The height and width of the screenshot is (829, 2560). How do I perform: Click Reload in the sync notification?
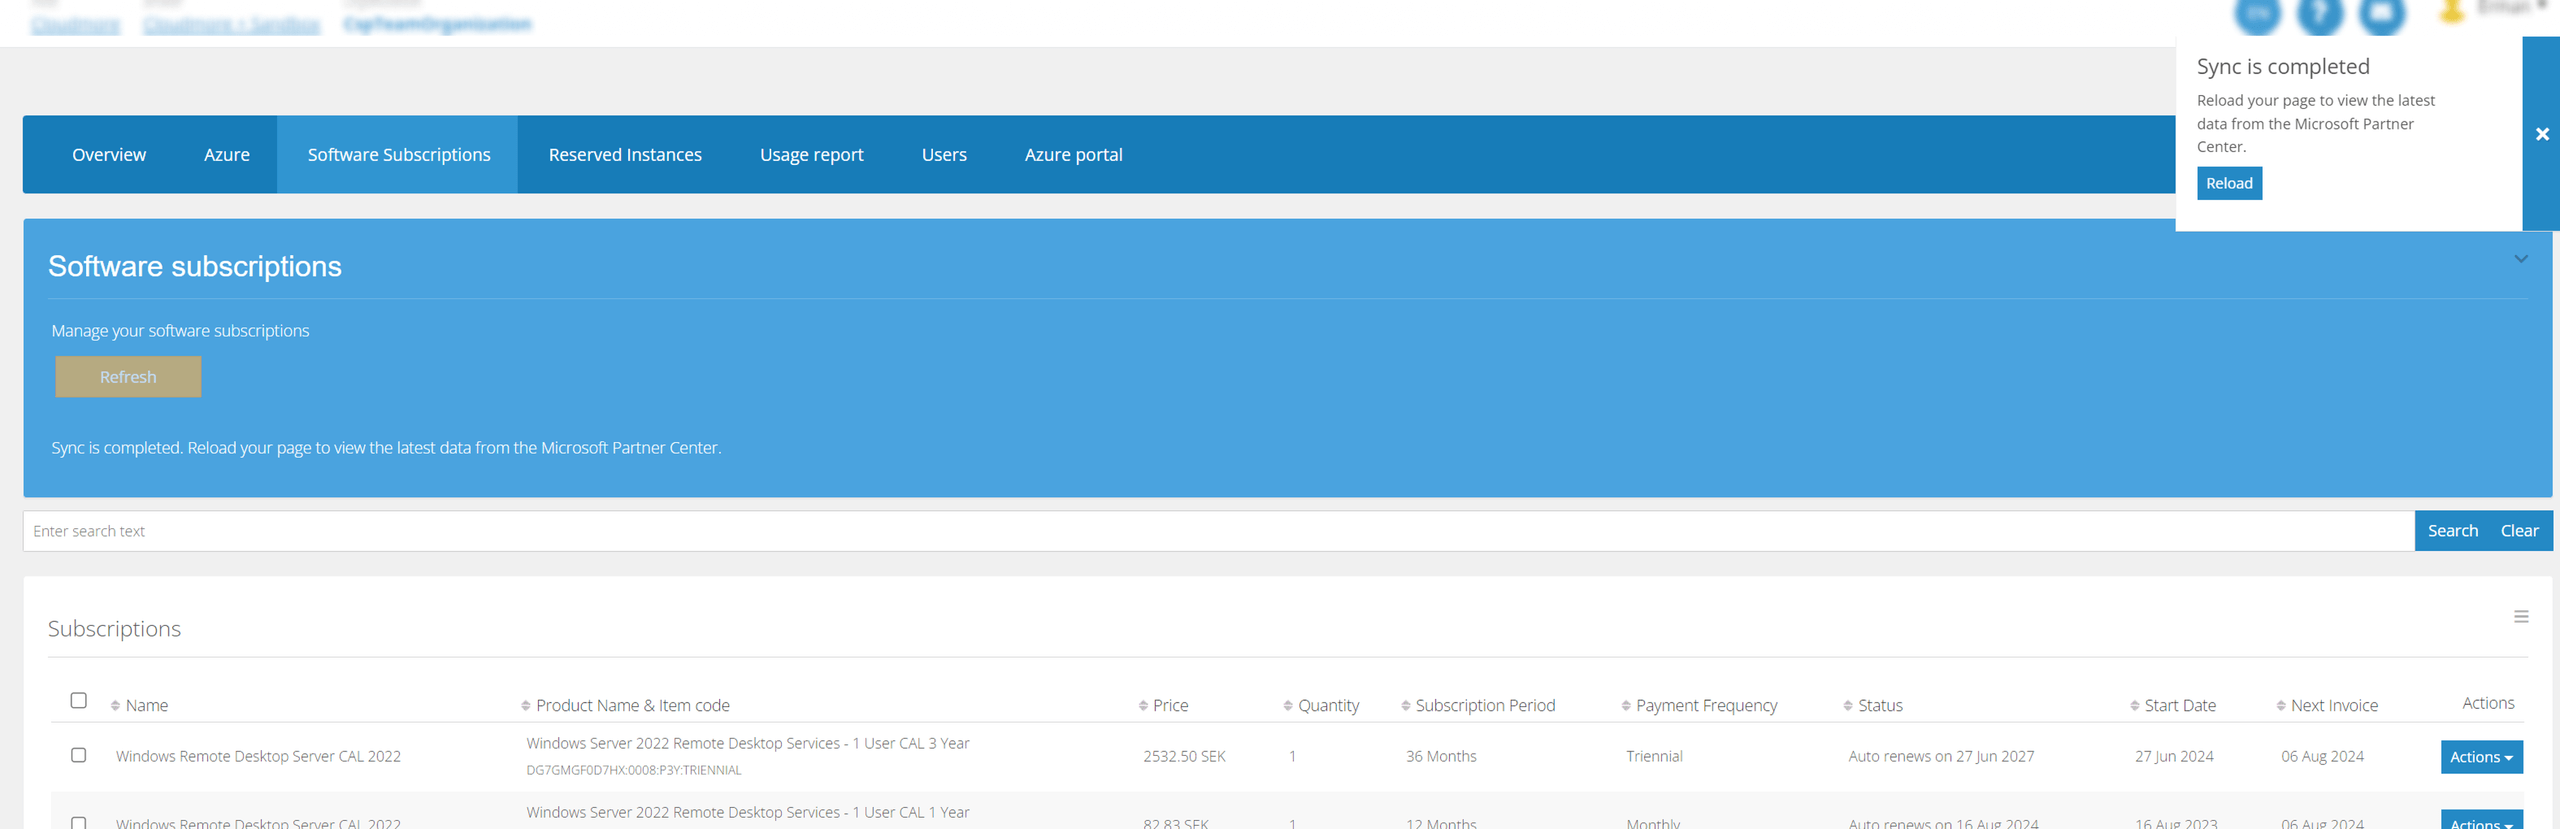[x=2229, y=184]
